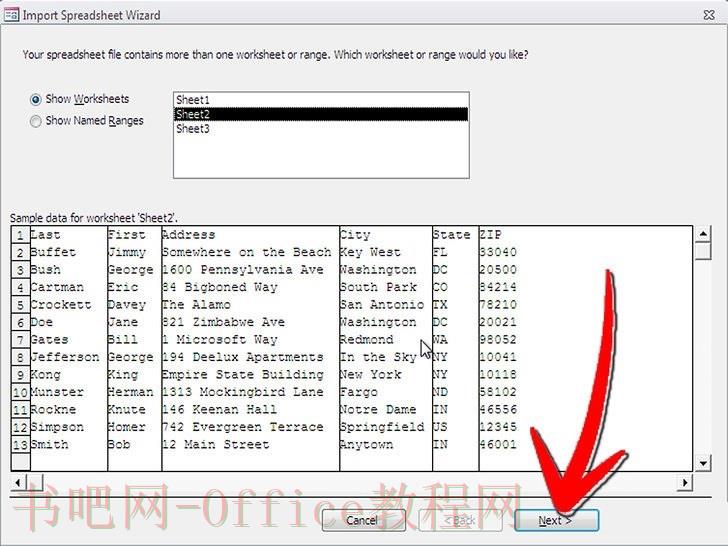Click the vertical scrollbar down arrow
Screen dimensions: 728x546
pos(703,463)
